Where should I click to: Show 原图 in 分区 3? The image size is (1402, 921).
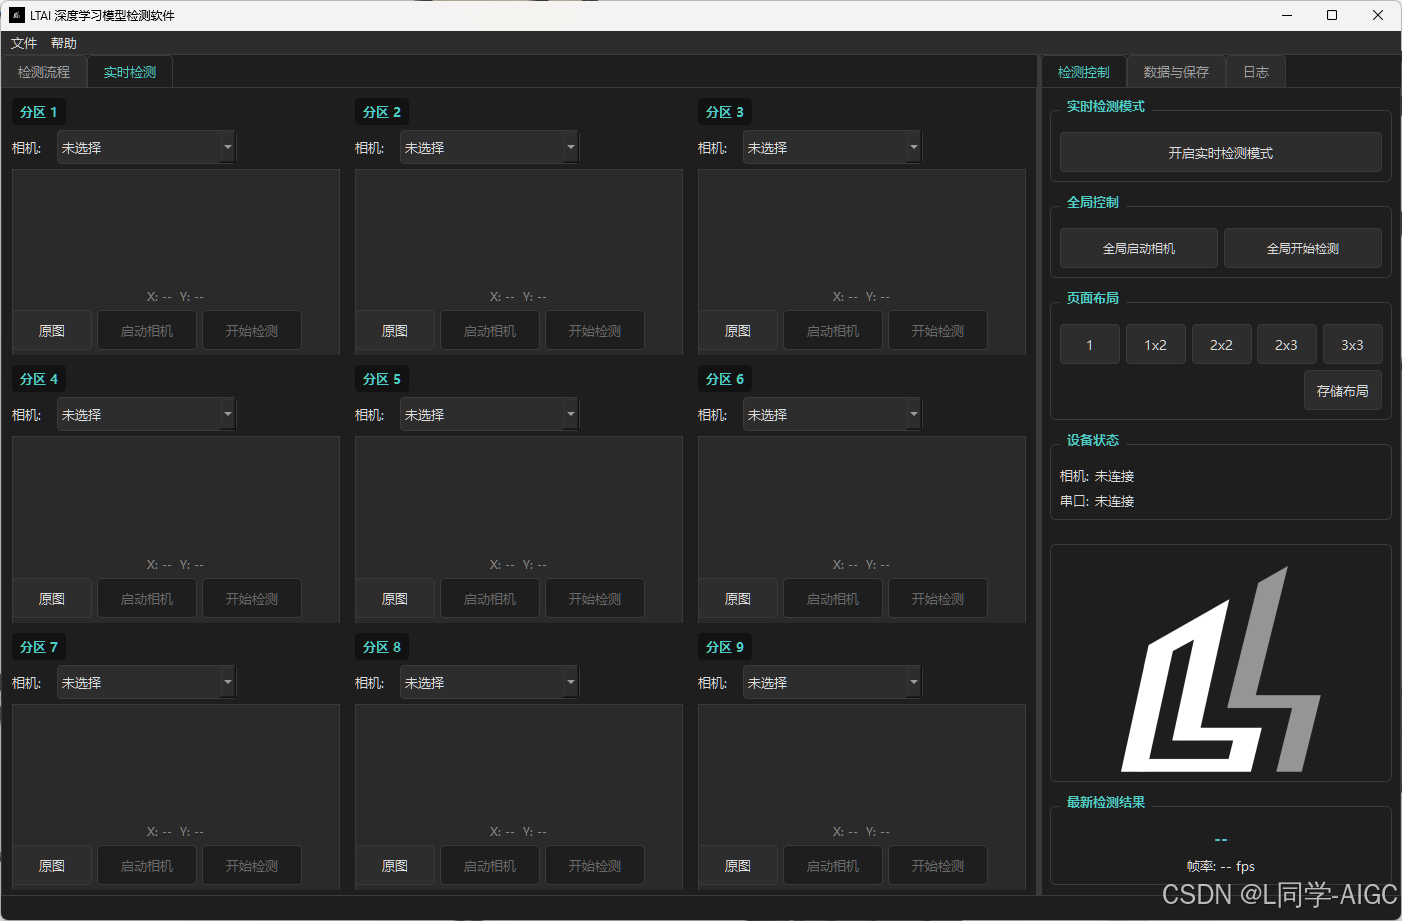point(738,331)
